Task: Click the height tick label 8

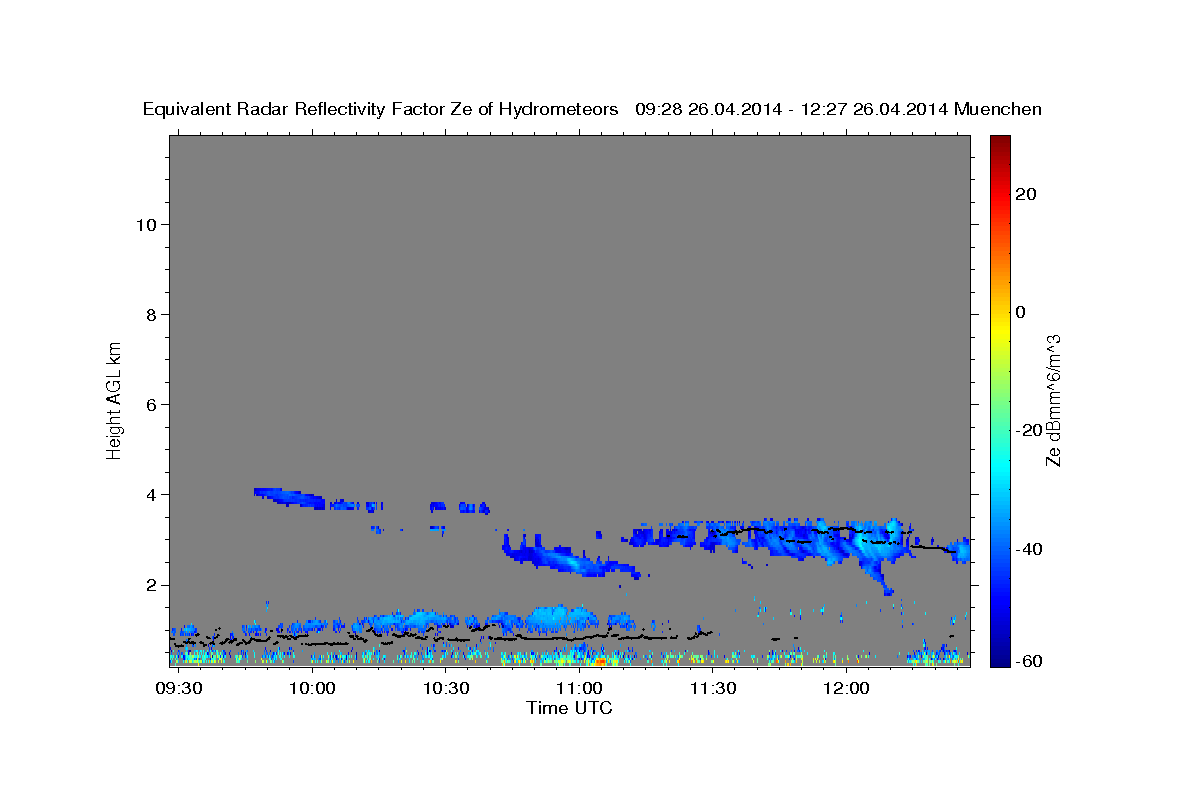Action: click(x=152, y=314)
